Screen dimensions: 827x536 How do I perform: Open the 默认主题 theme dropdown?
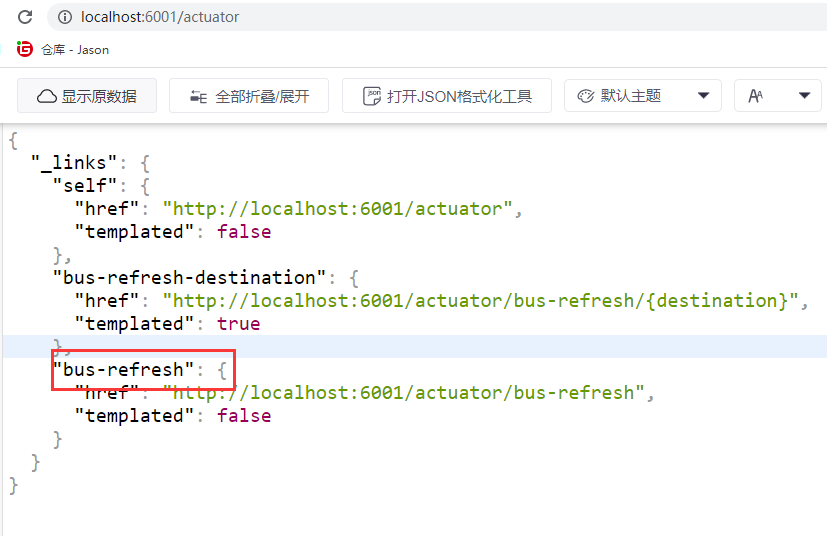tap(643, 95)
